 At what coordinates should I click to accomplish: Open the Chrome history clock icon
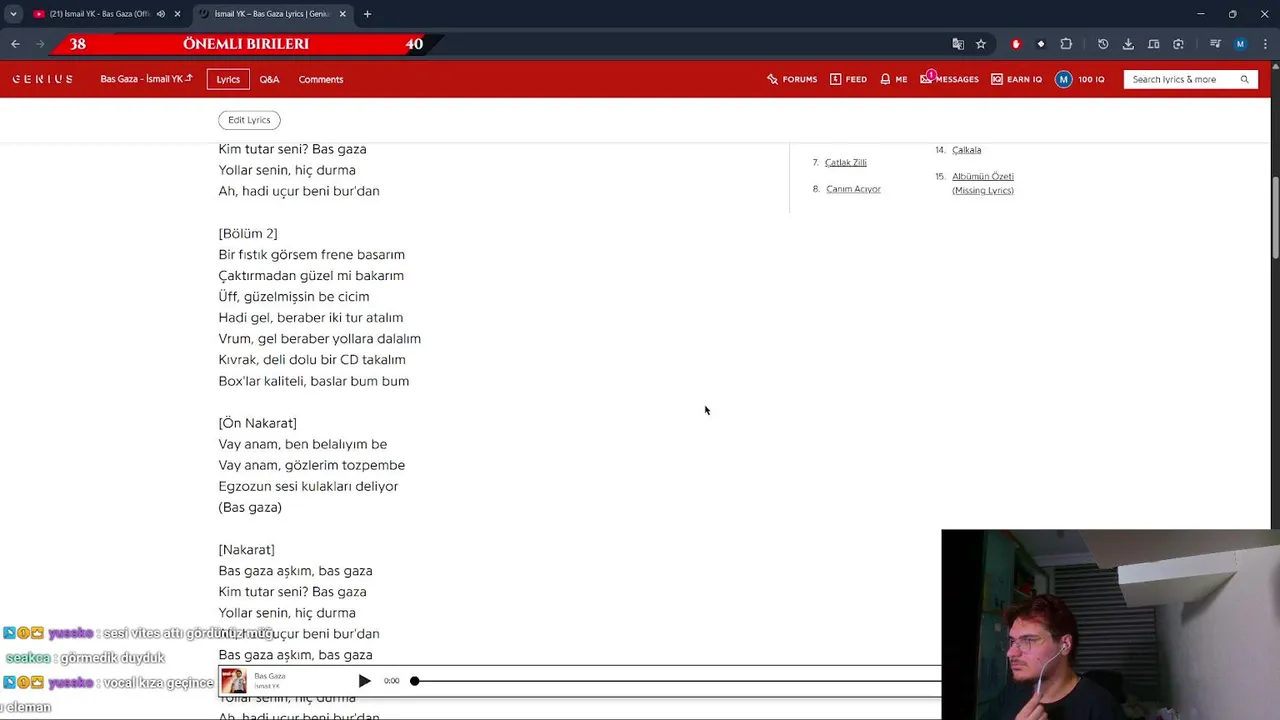tap(1103, 44)
